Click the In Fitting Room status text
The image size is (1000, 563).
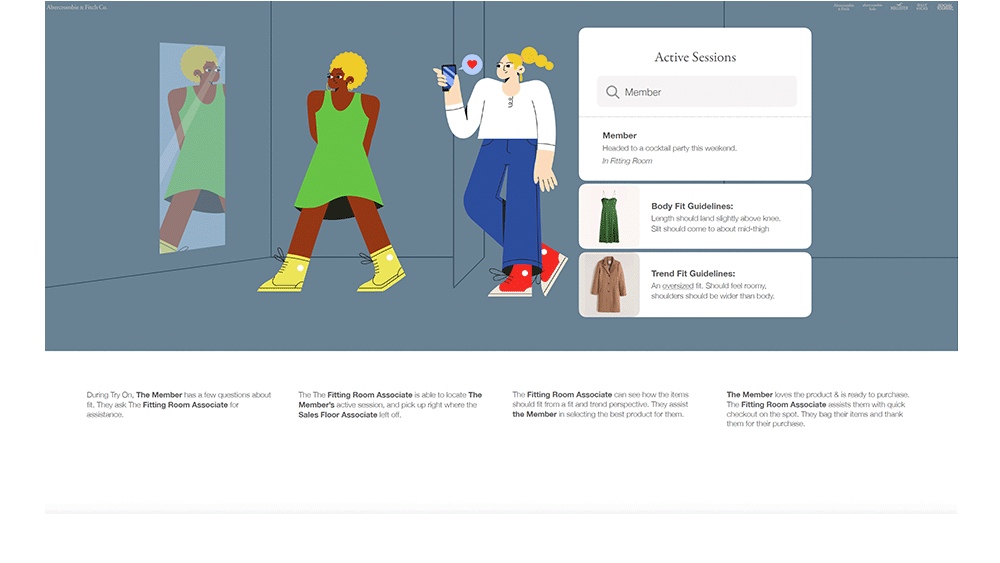[627, 161]
